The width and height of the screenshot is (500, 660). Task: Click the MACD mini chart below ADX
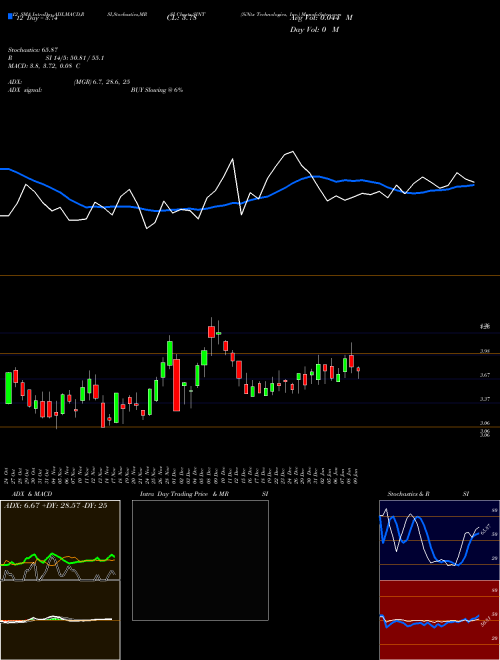click(60, 620)
